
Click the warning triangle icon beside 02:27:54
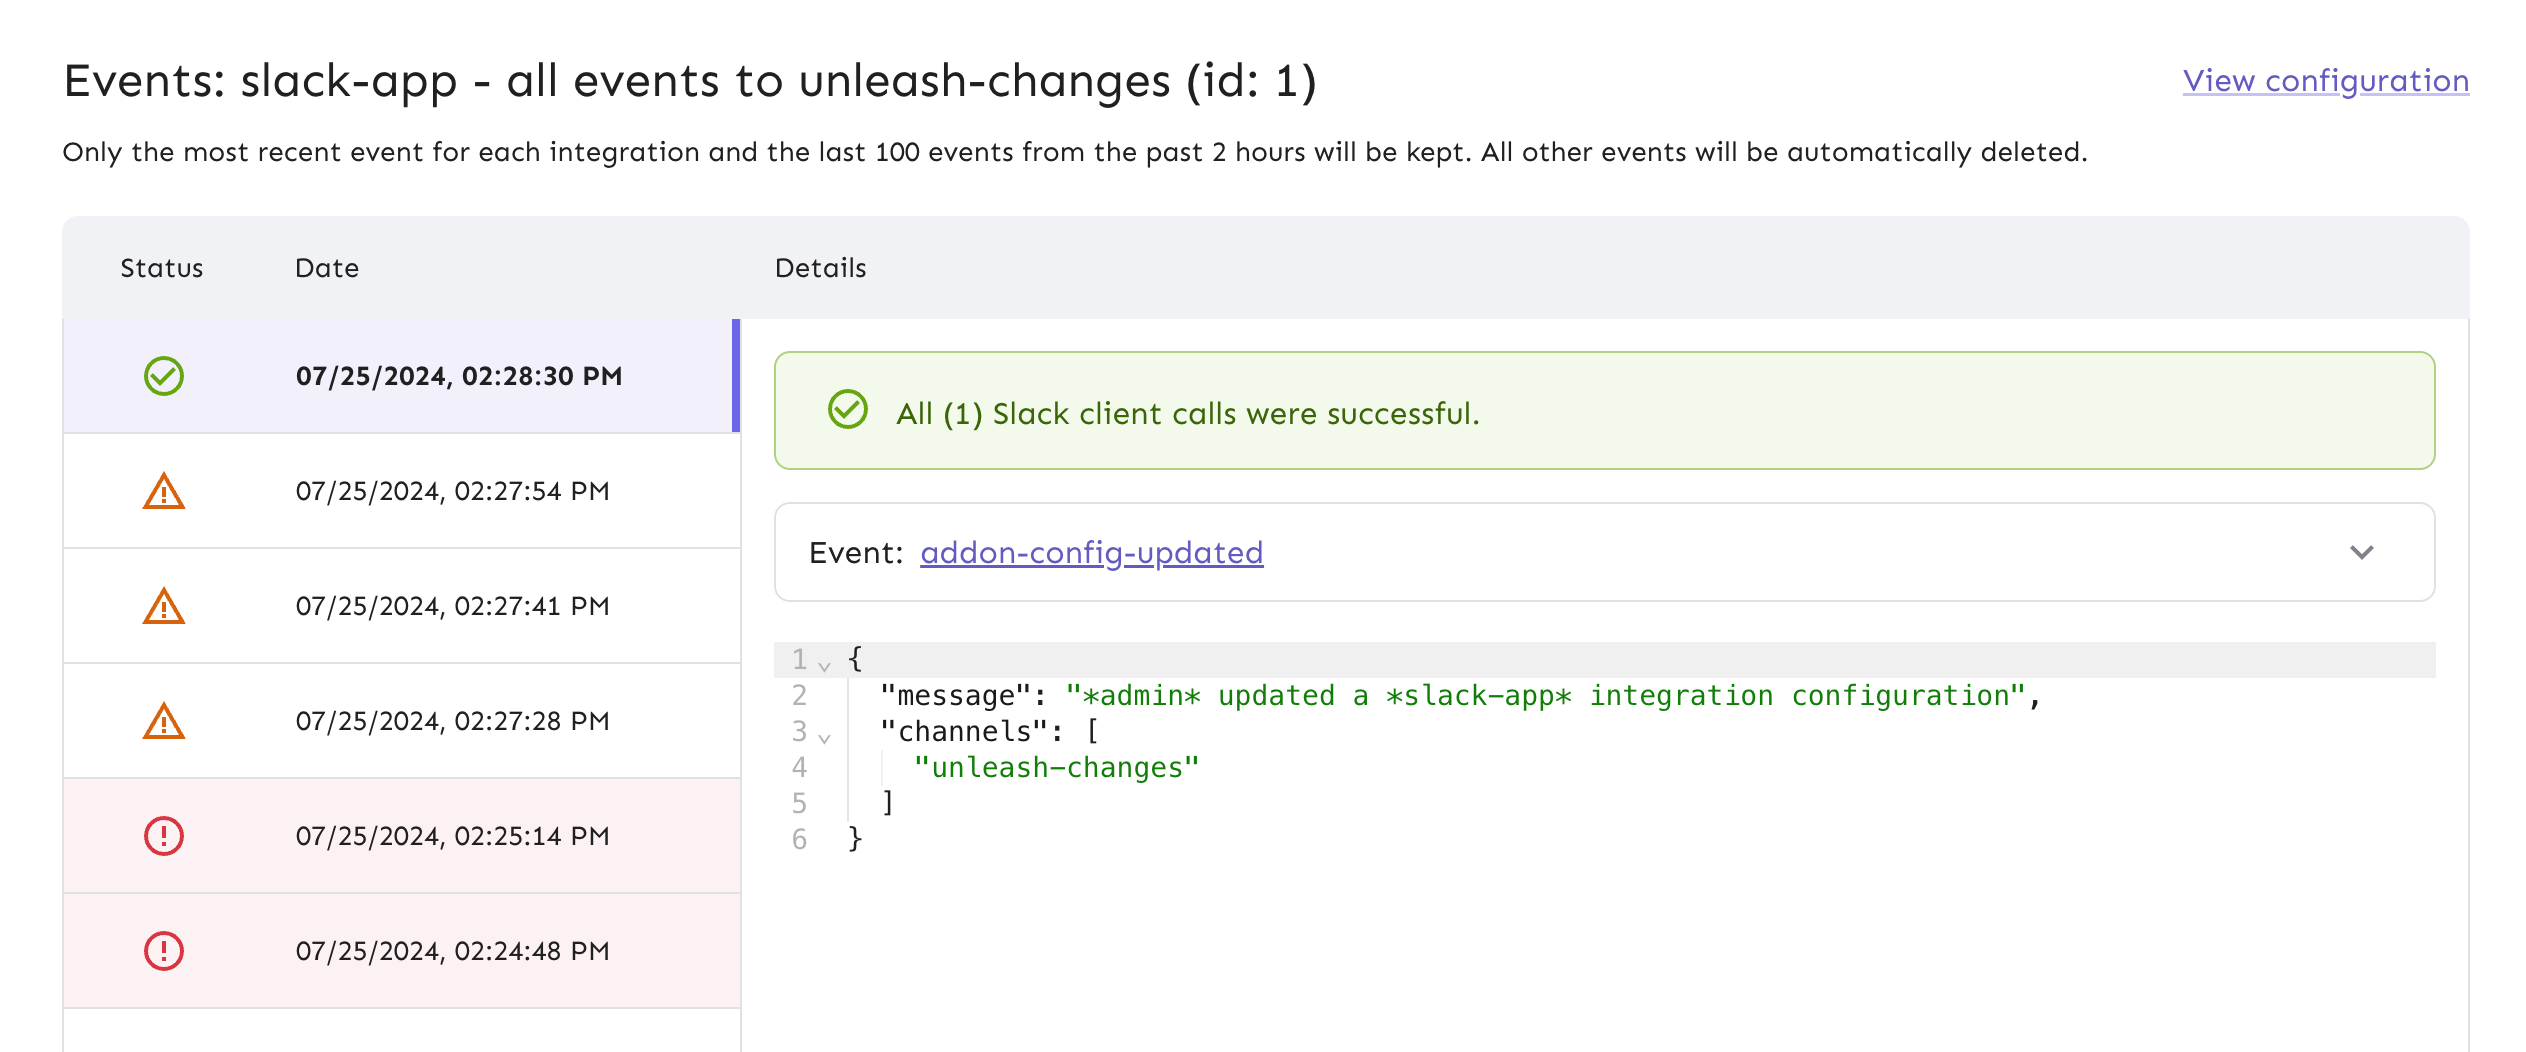click(x=162, y=491)
